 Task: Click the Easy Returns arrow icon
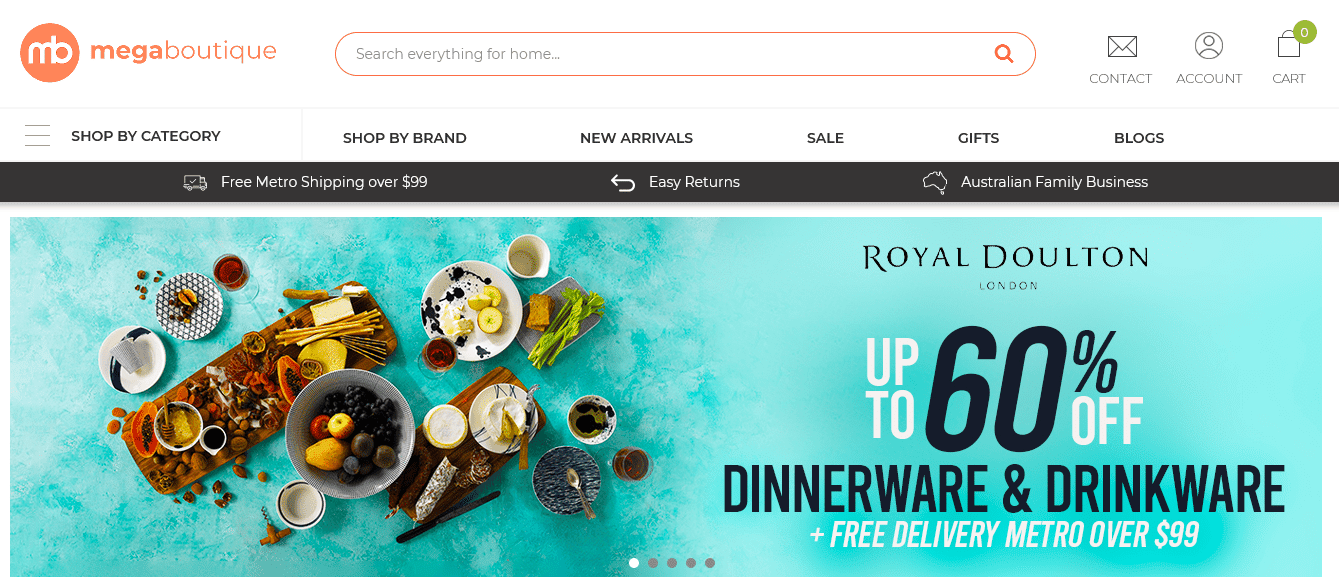coord(623,182)
